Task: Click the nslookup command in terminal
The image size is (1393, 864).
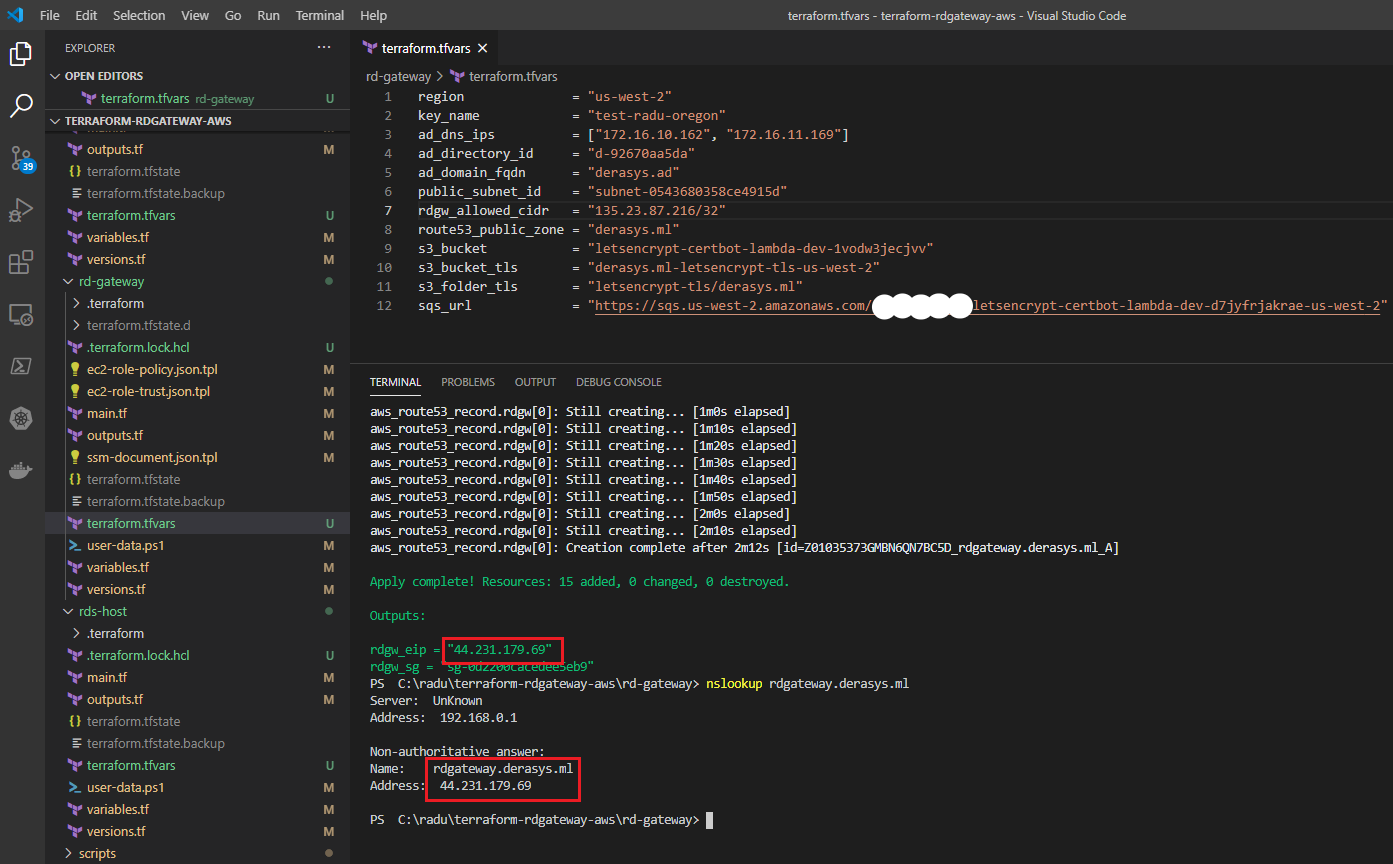Action: [x=734, y=684]
